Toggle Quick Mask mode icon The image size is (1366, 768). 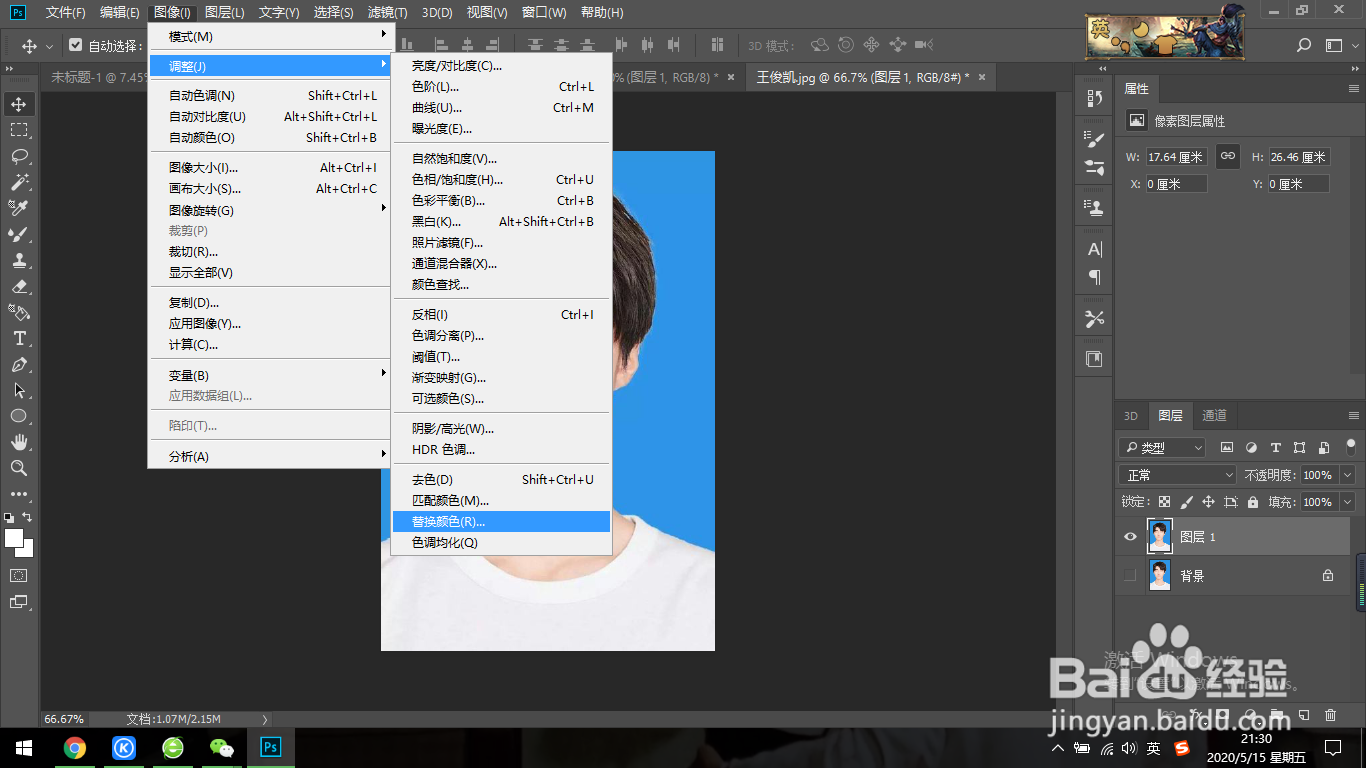click(19, 576)
